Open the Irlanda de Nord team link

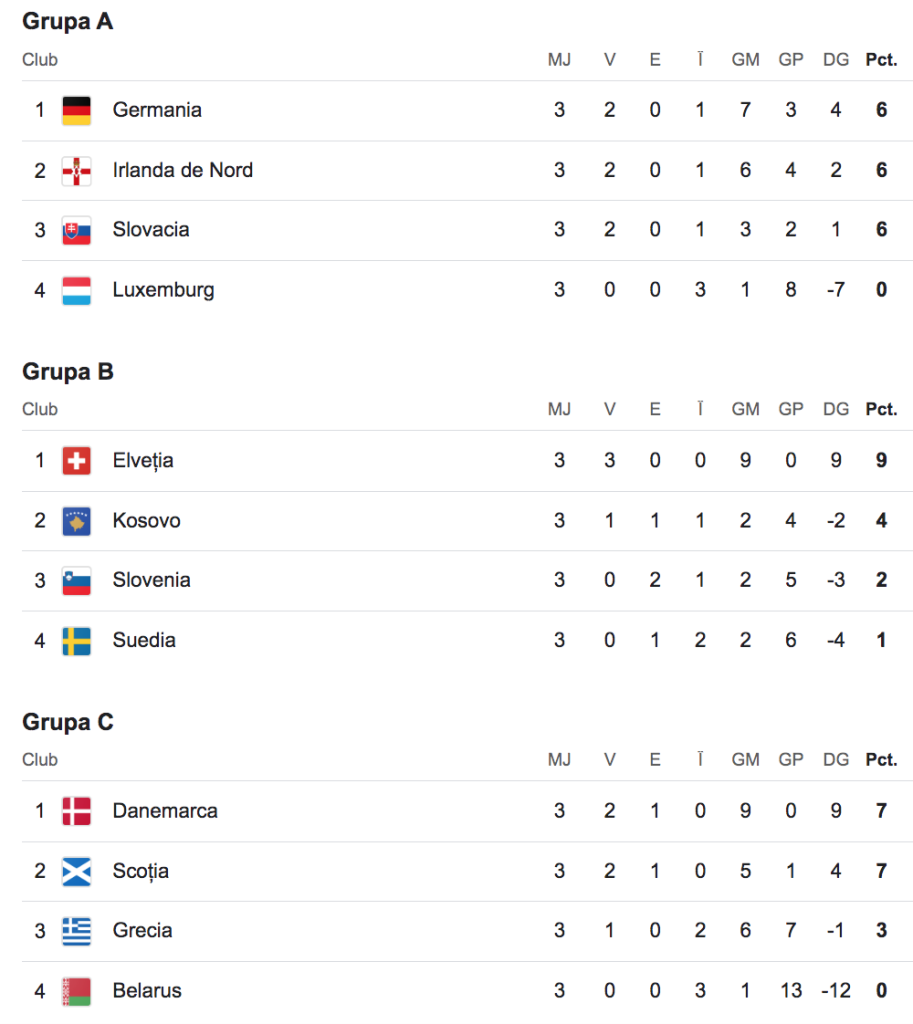pos(182,170)
